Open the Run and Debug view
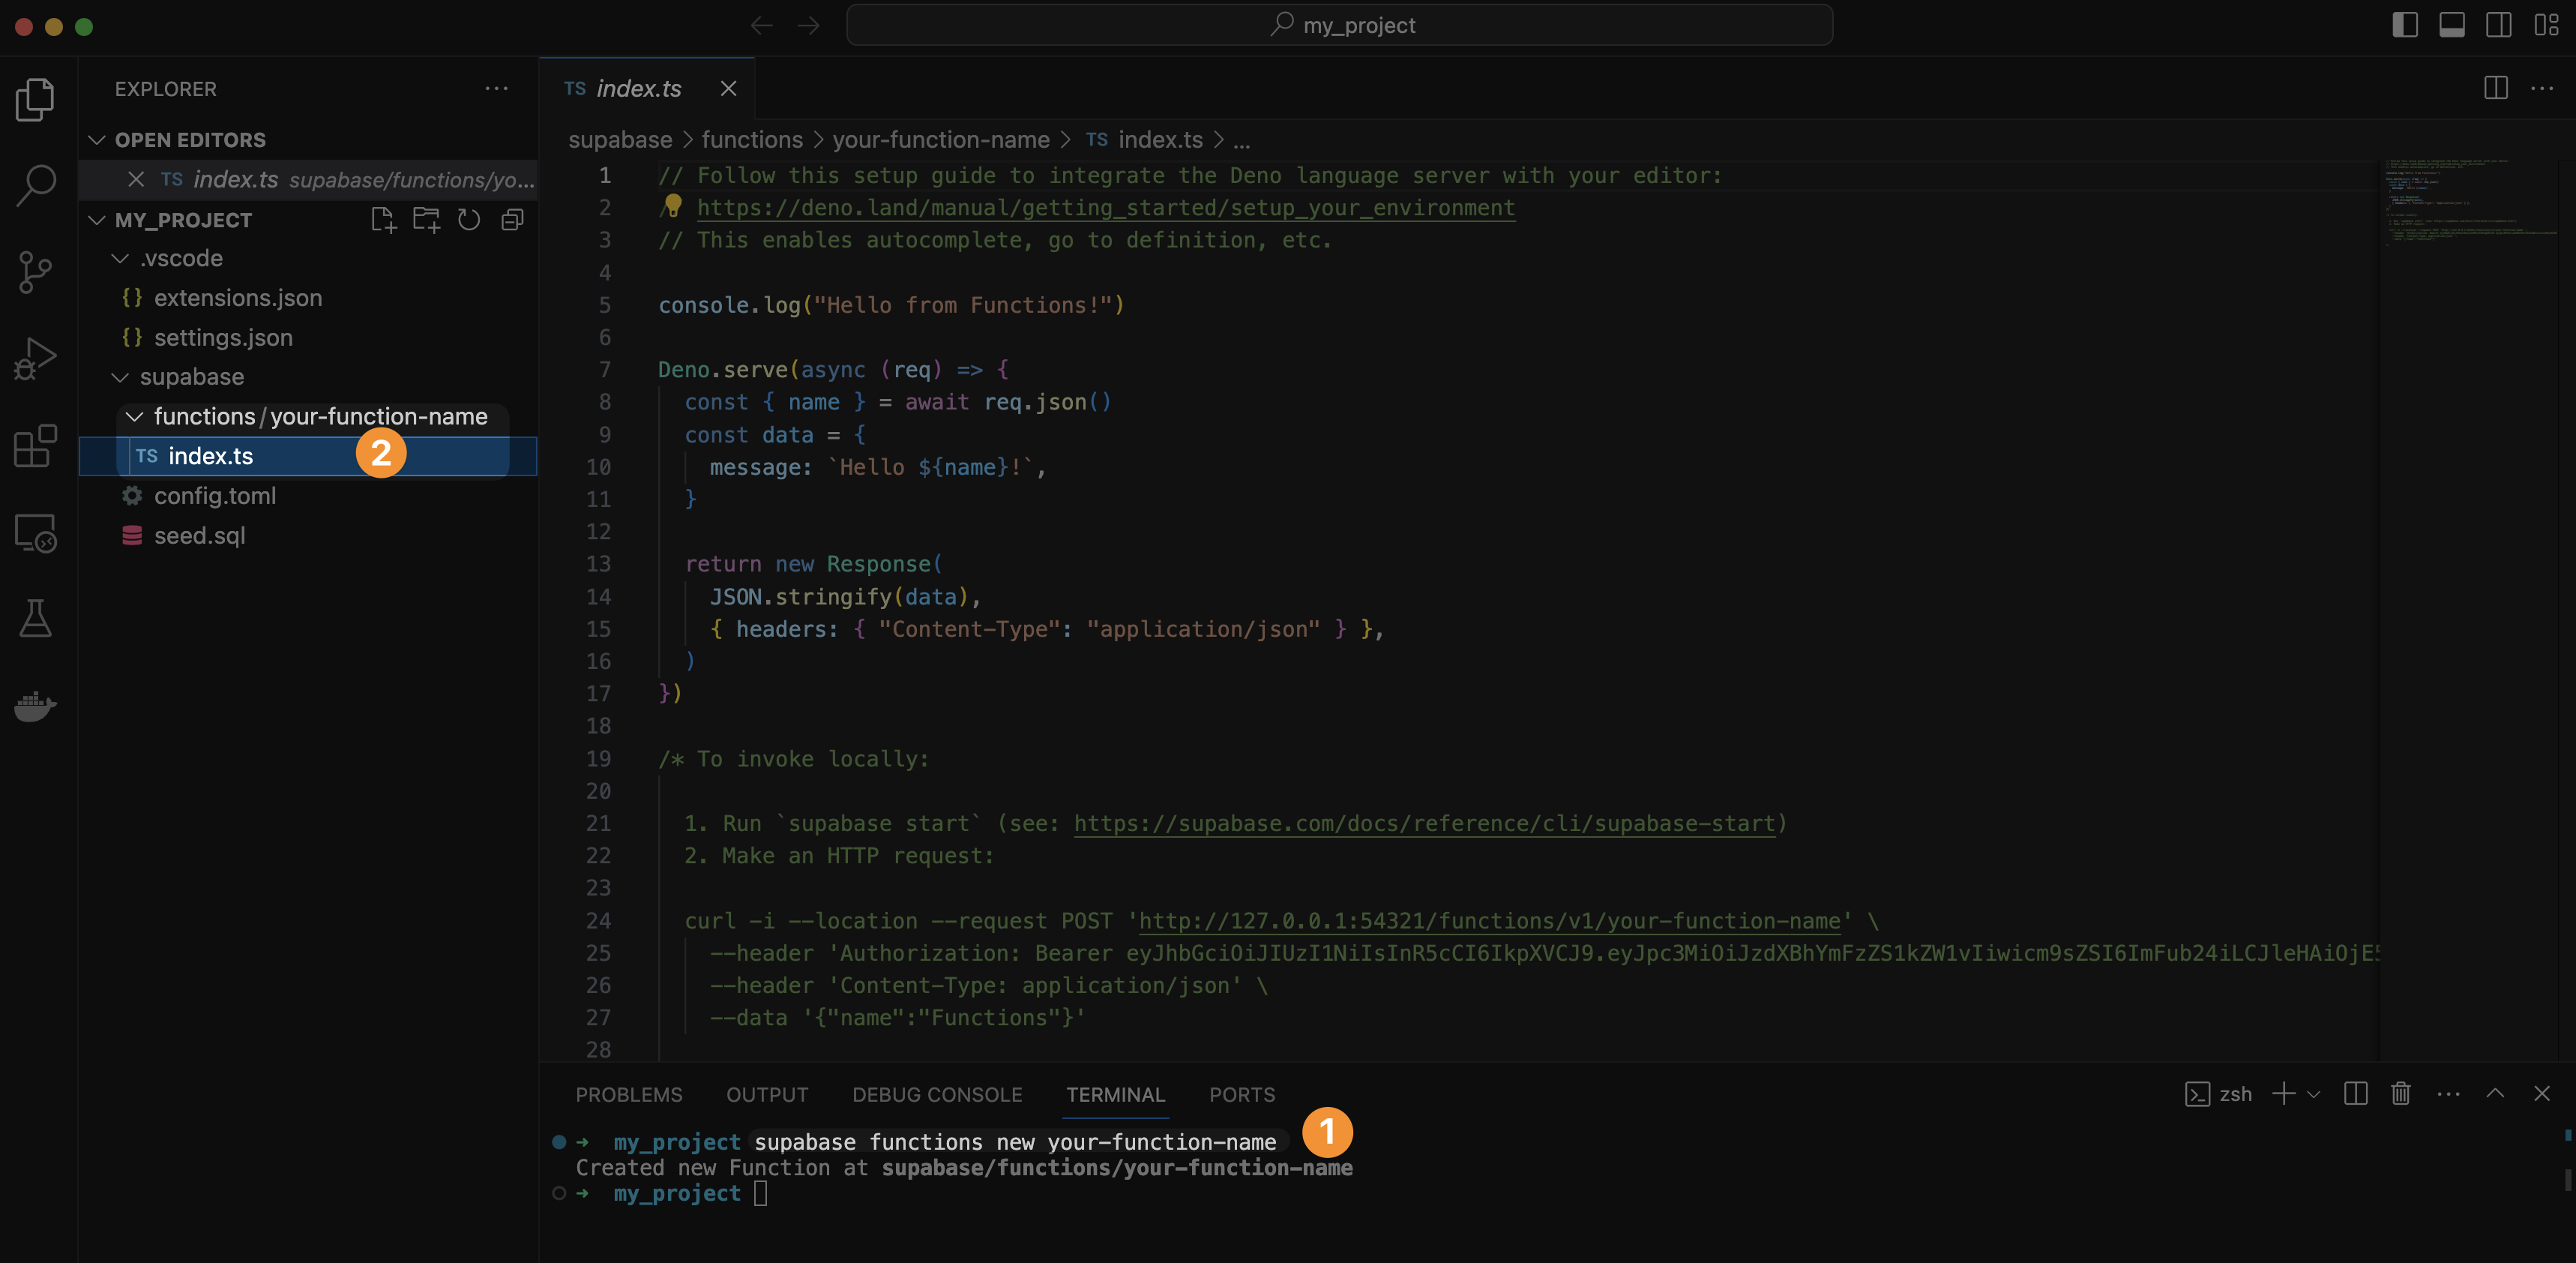The width and height of the screenshot is (2576, 1263). [36, 357]
